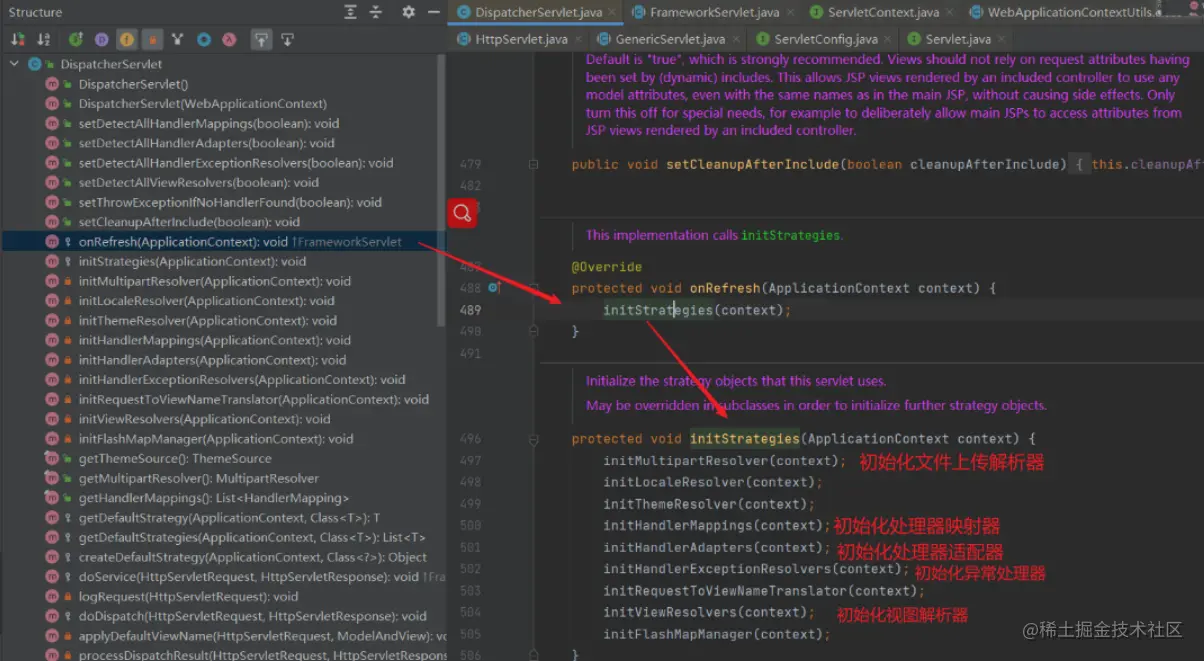The height and width of the screenshot is (661, 1204).
Task: Click method icon beside doDispatch
Action: click(52, 616)
